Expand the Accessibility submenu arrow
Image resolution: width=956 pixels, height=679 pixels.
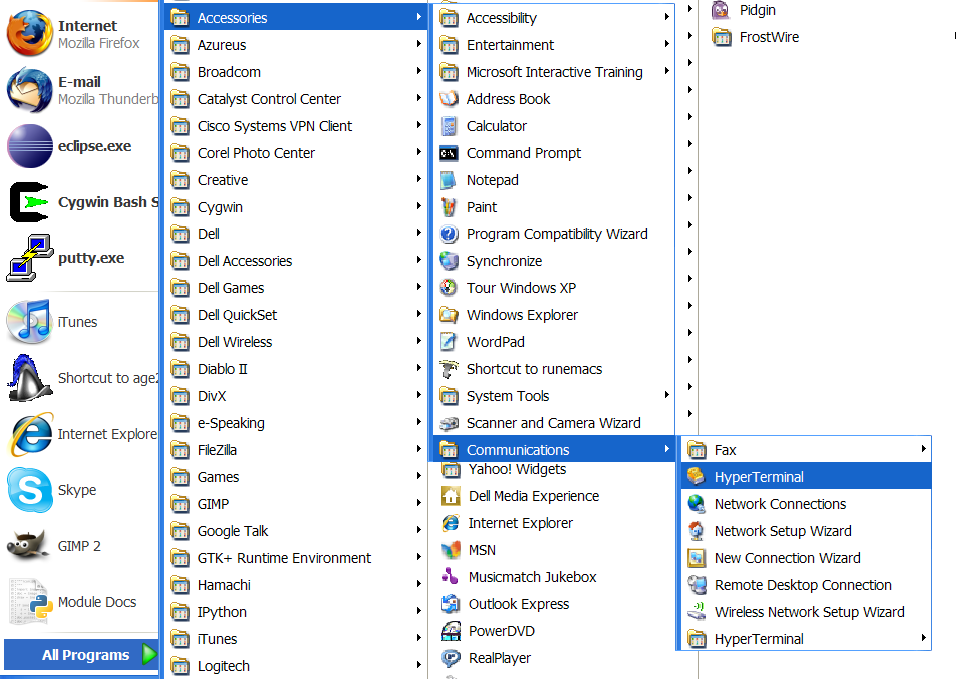(666, 17)
